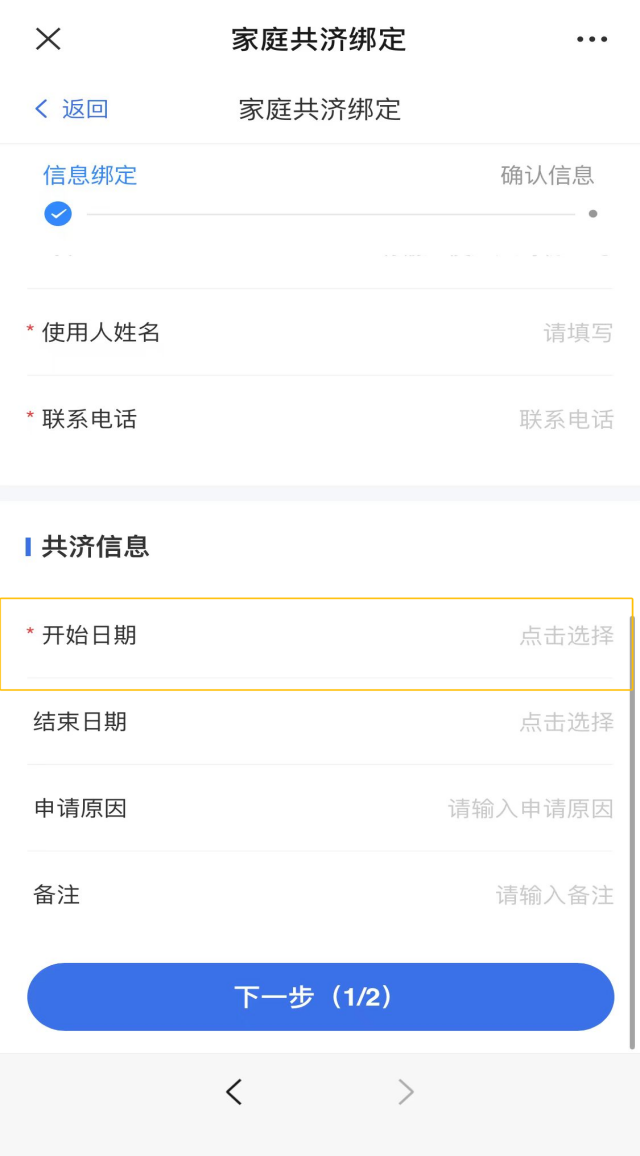Tap the browser forward arrow at bottom
The width and height of the screenshot is (640, 1156).
coord(406,1092)
